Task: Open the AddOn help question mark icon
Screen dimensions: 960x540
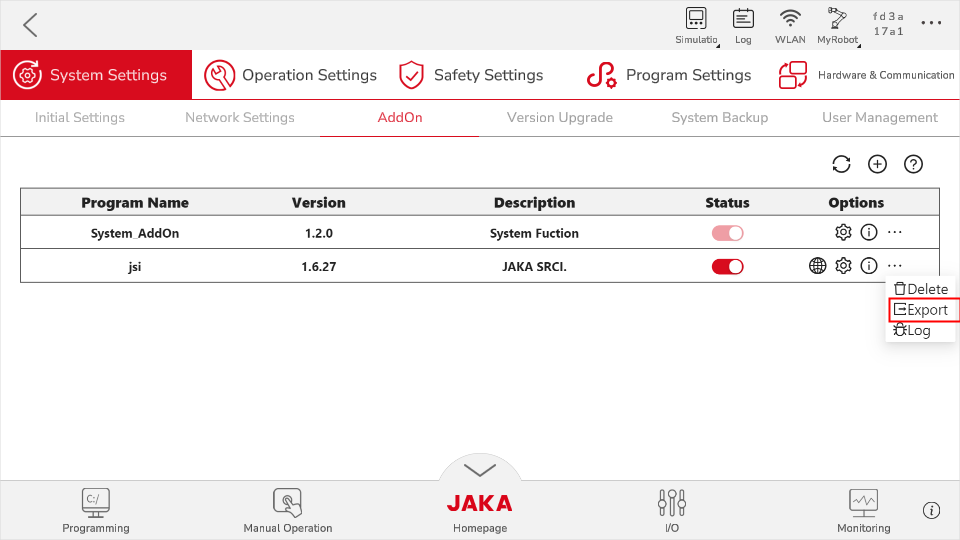Action: tap(913, 164)
